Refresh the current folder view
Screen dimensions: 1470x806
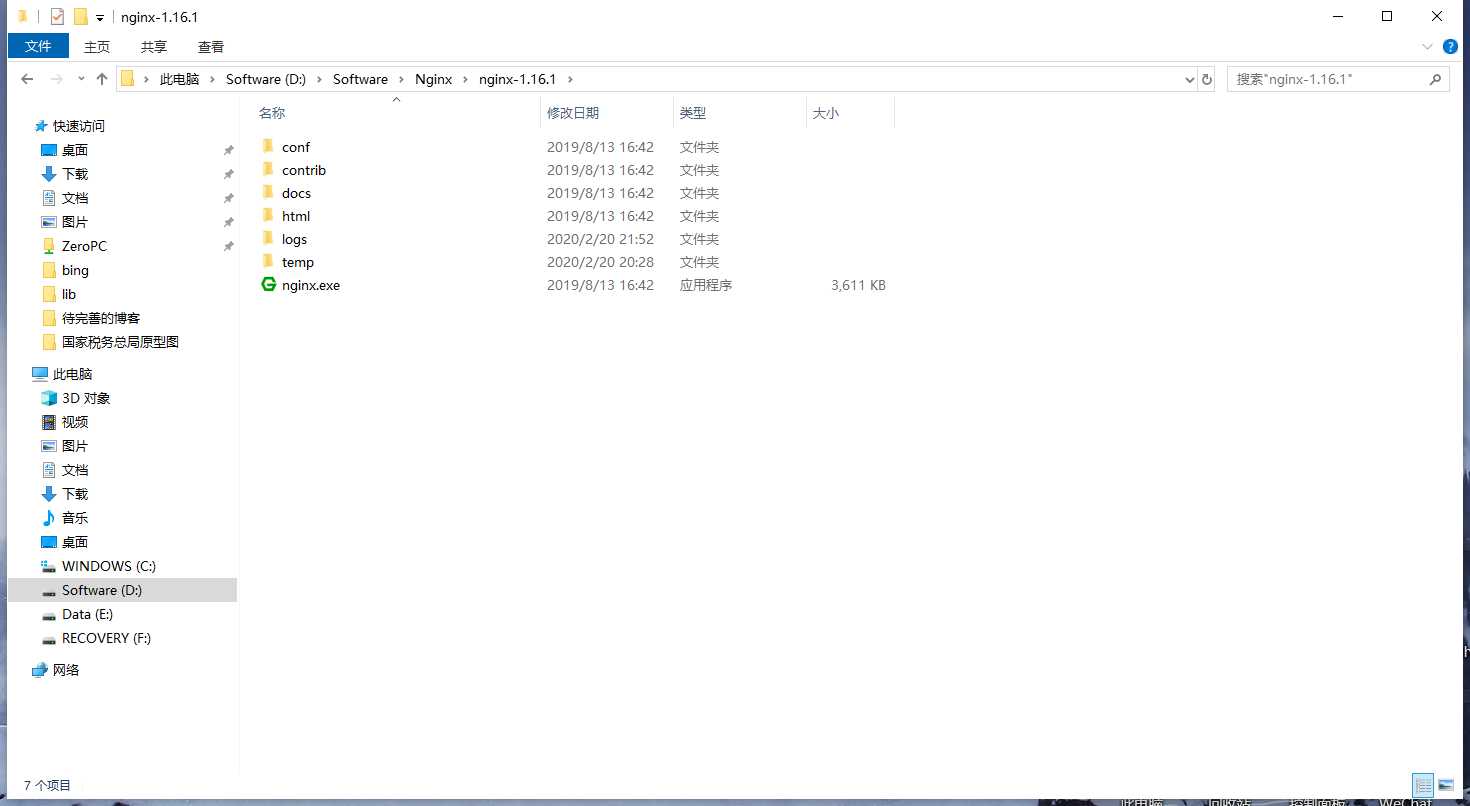tap(1207, 79)
